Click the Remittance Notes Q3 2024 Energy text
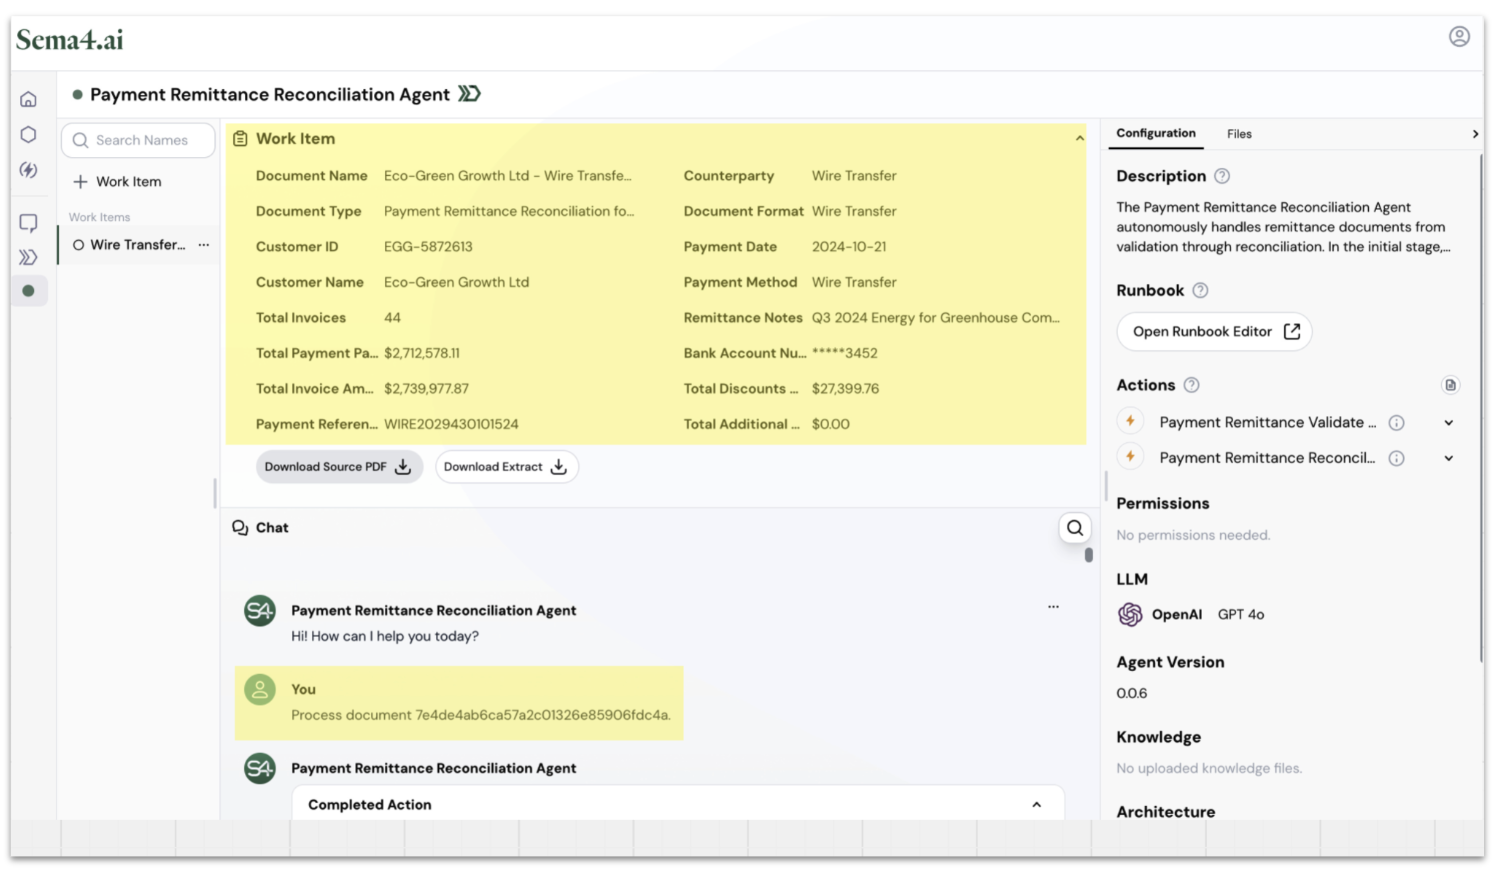 click(936, 318)
